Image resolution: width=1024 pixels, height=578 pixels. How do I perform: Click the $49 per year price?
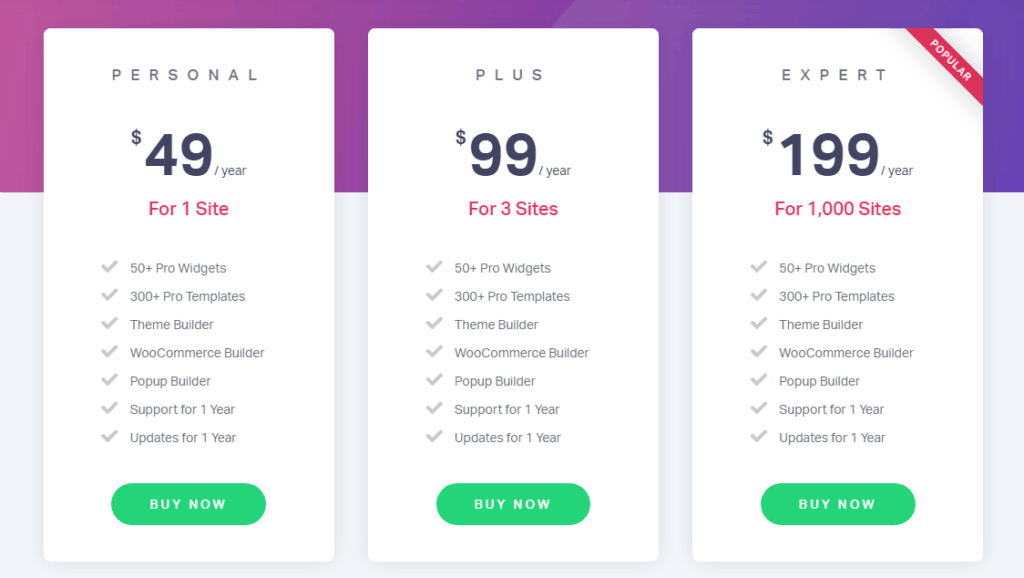tap(188, 154)
